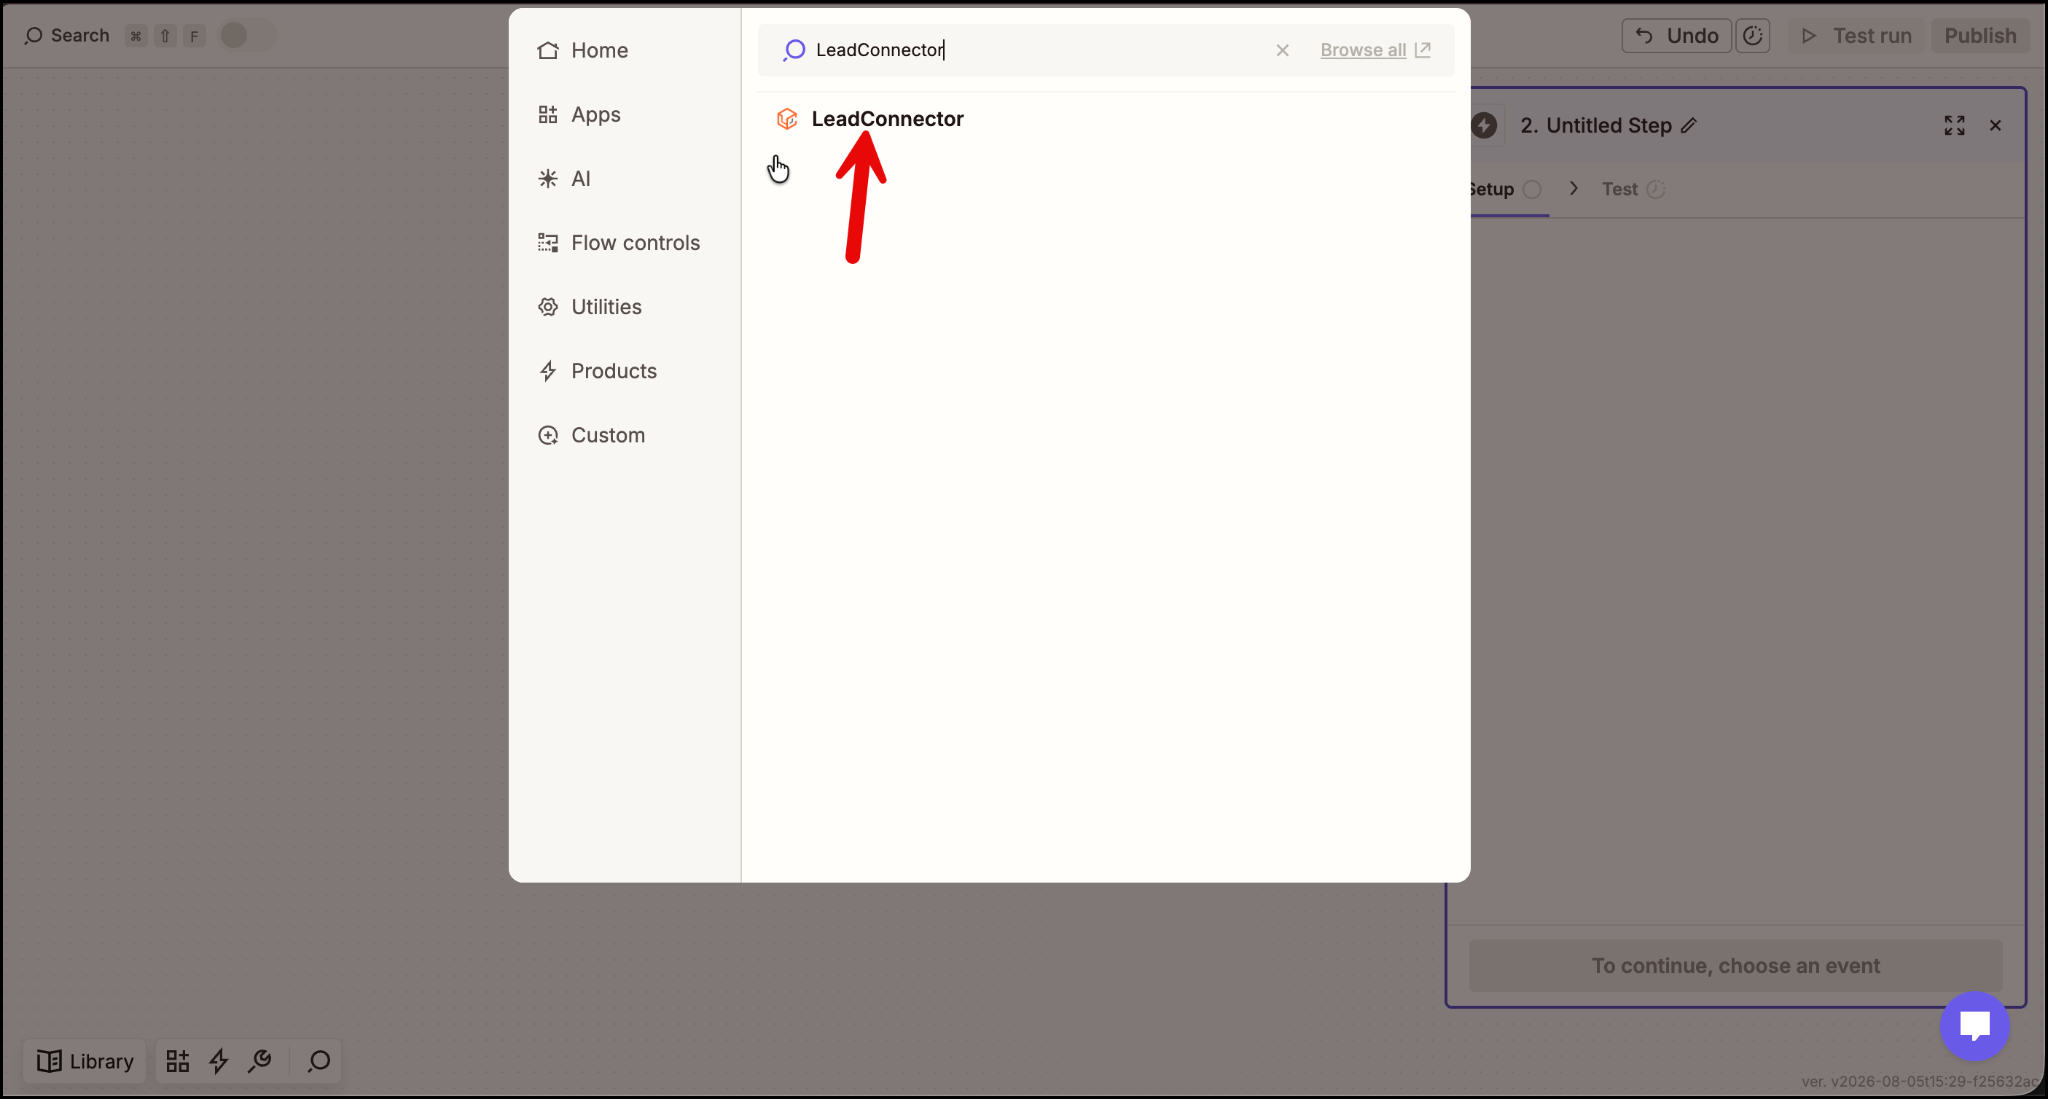Click the Products lightning icon
The image size is (2048, 1099).
tap(548, 371)
